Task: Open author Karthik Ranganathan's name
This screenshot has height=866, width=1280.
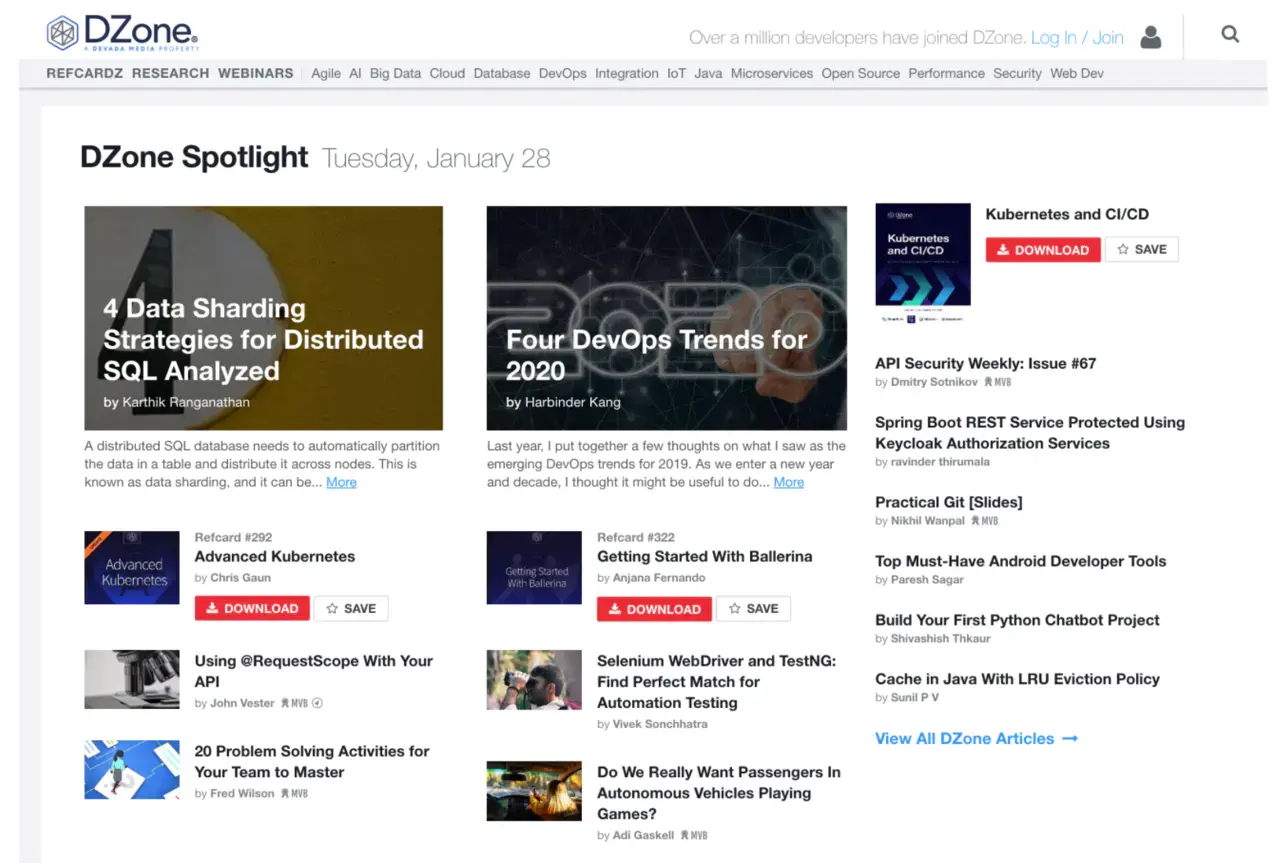Action: 186,402
